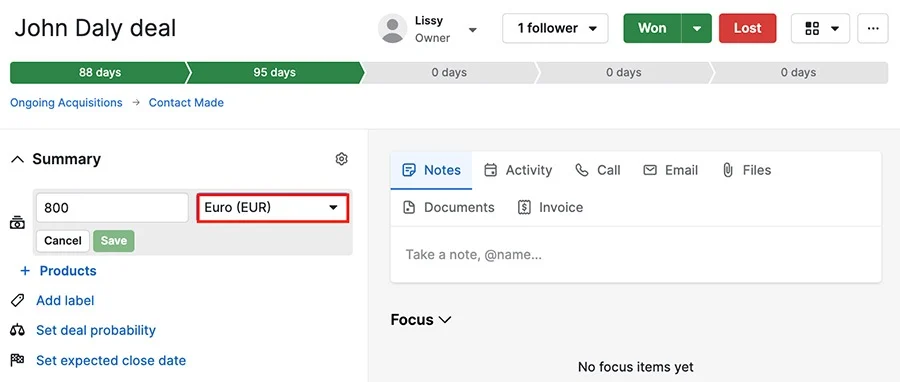The width and height of the screenshot is (900, 382).
Task: Open the arrow dropdown next to Won
Action: tap(697, 29)
